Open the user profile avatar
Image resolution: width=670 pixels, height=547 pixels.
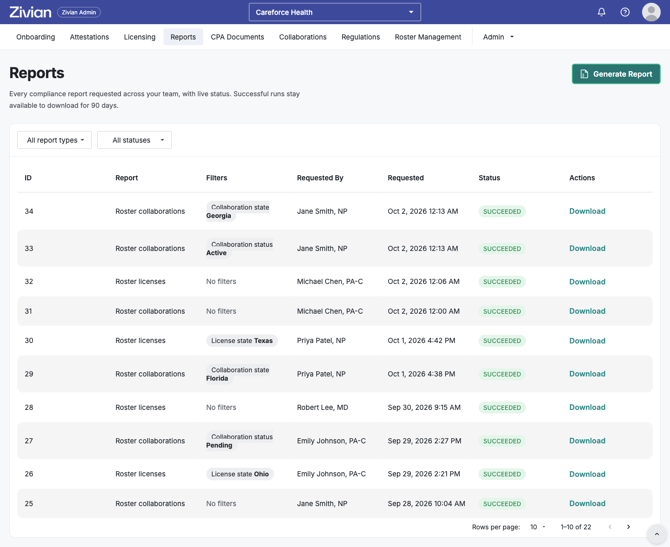point(651,12)
